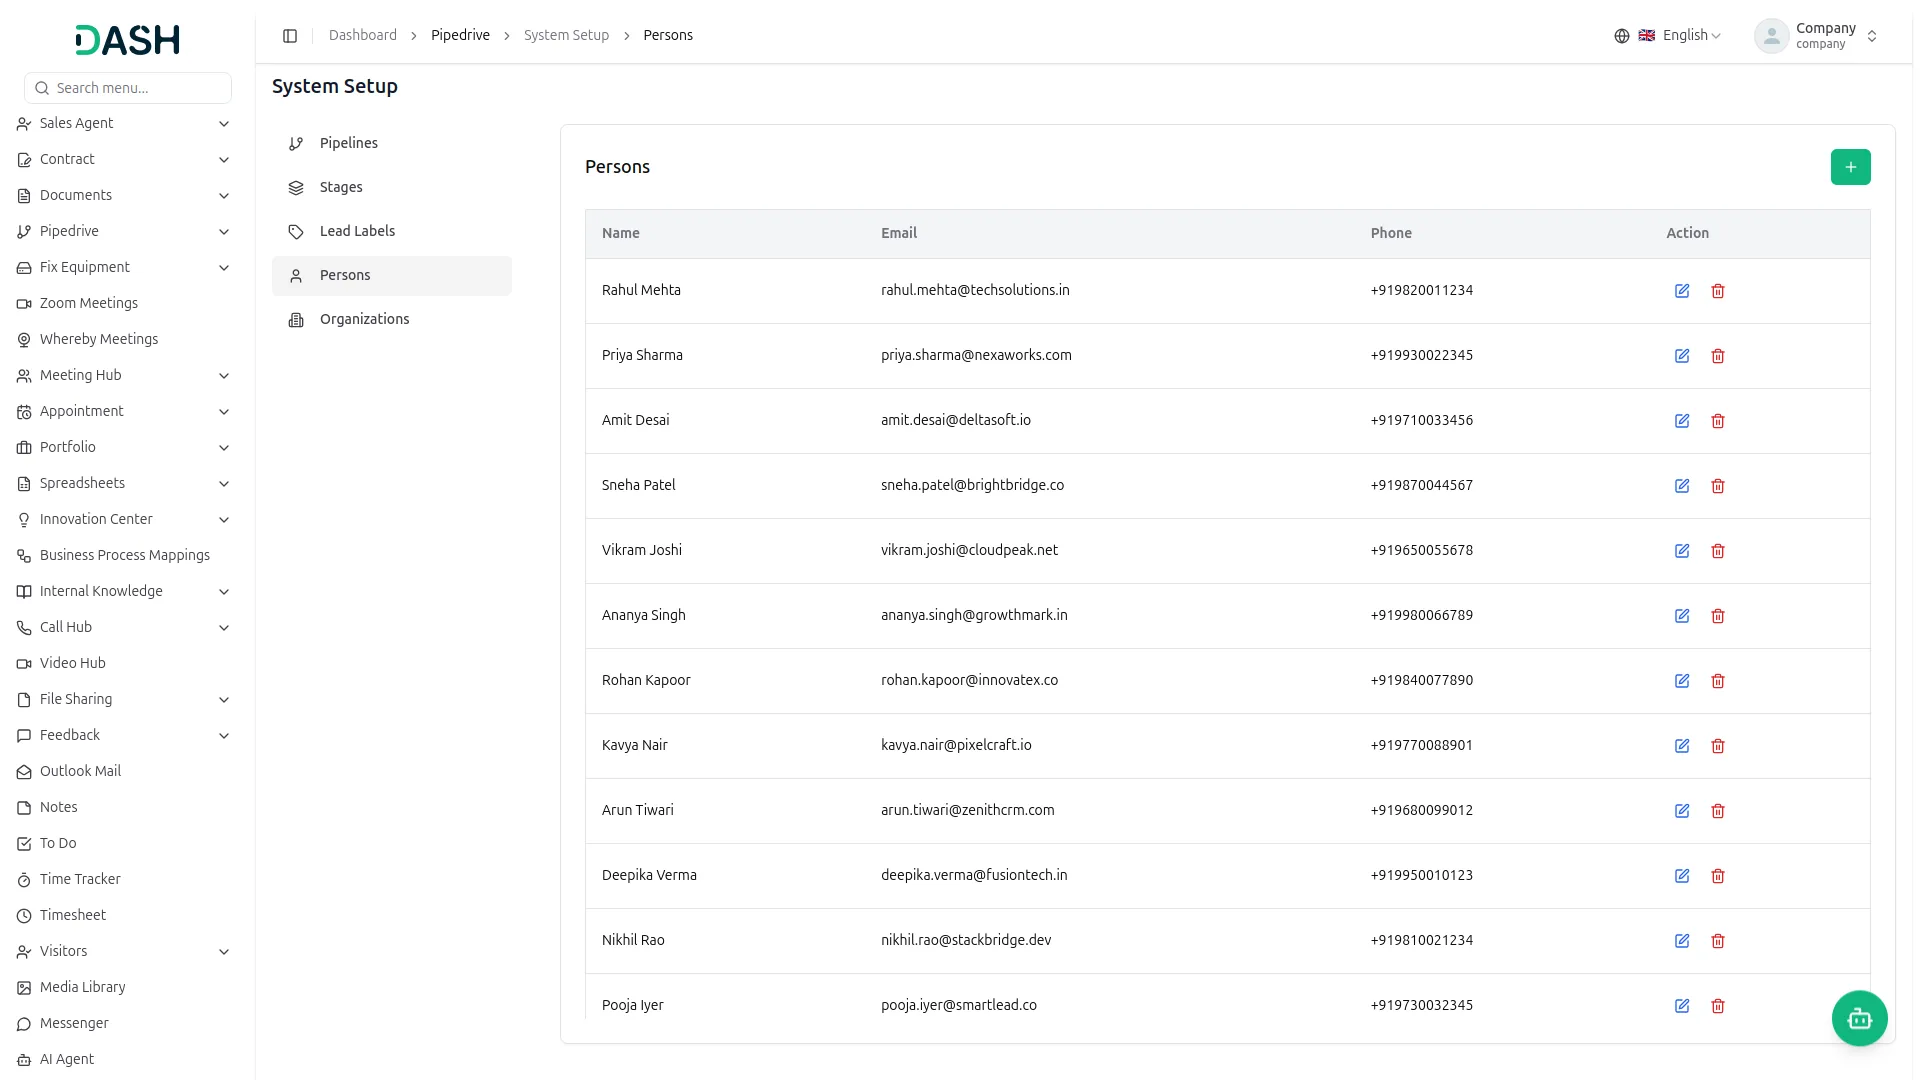Edit Kavya Nair's details

click(1682, 746)
